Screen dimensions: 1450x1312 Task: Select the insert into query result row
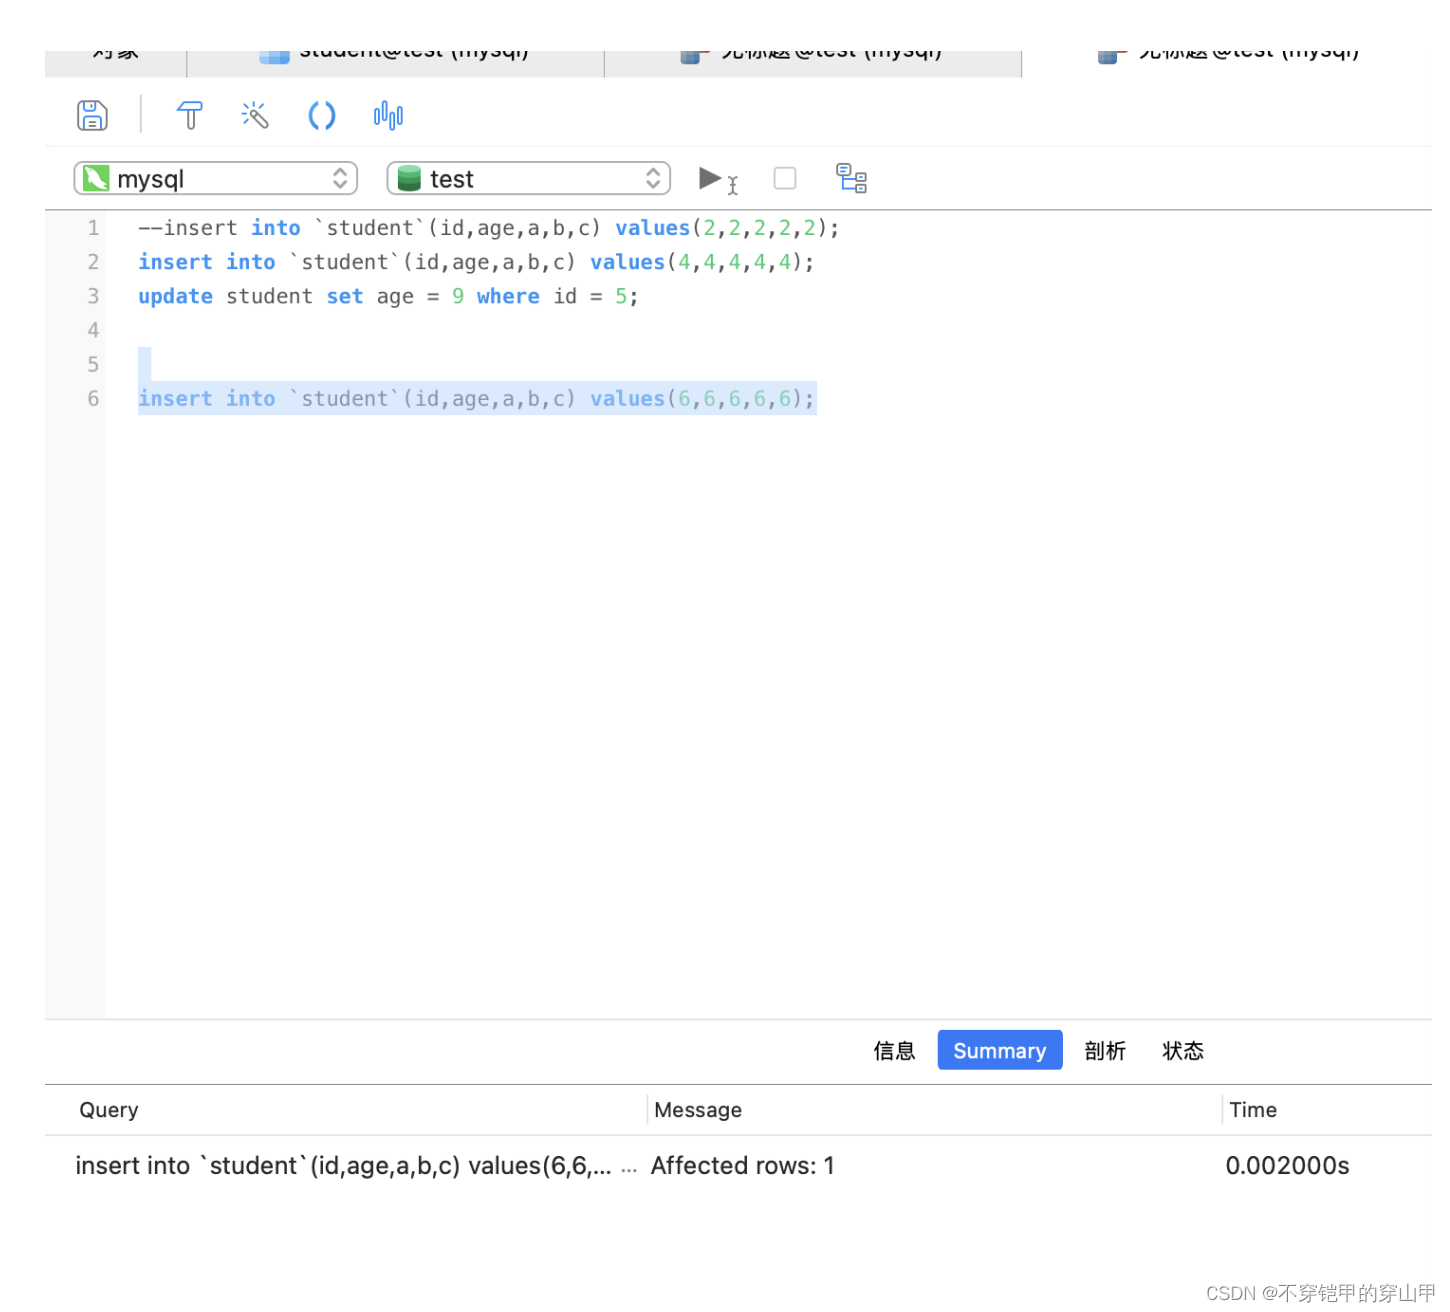coord(738,1165)
